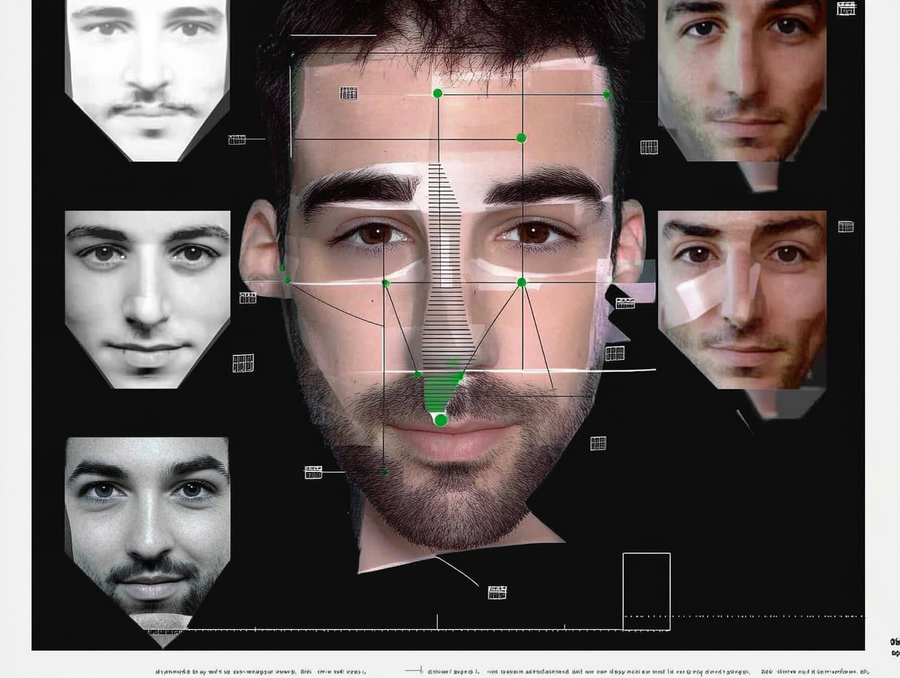Click the green landmark dot at forehead's right edge
The height and width of the screenshot is (678, 900).
[x=607, y=94]
